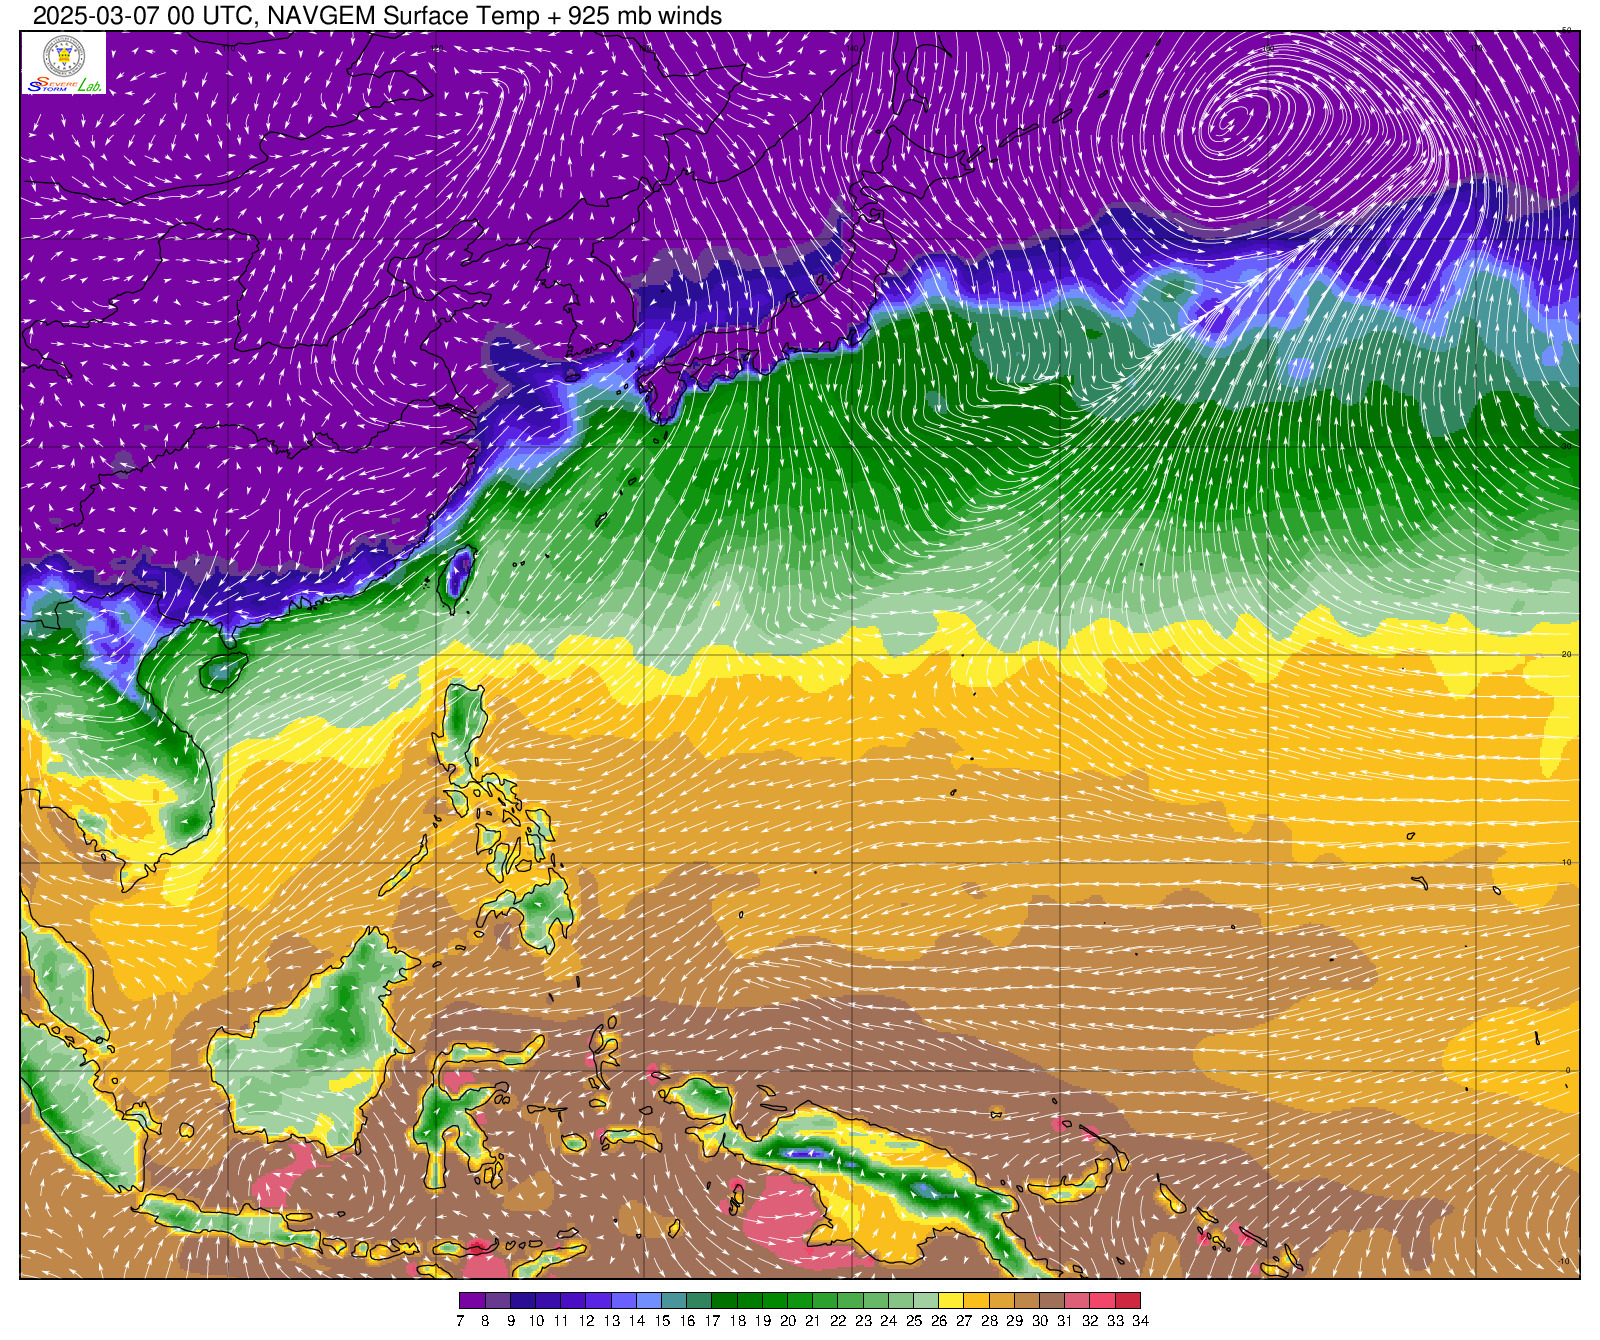
Task: Pick the medium green swatch between 22 and 23
Action: pos(850,1301)
